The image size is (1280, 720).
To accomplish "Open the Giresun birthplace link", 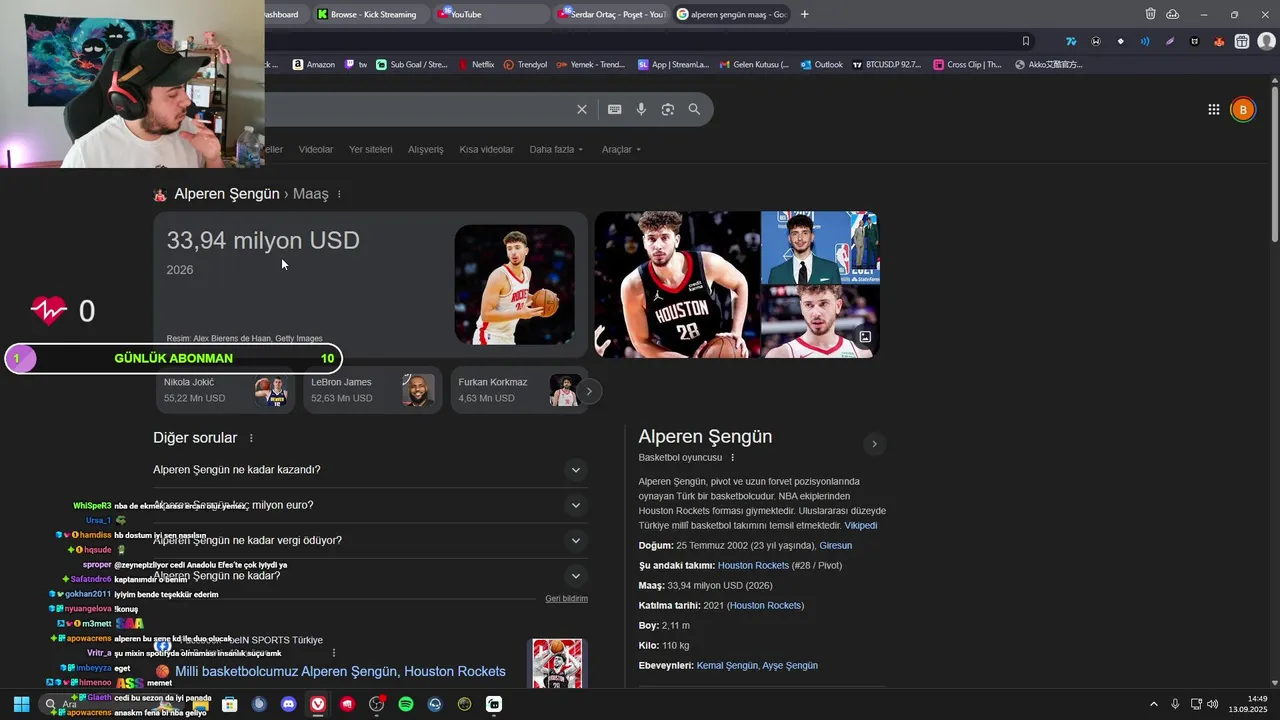I will coord(836,546).
